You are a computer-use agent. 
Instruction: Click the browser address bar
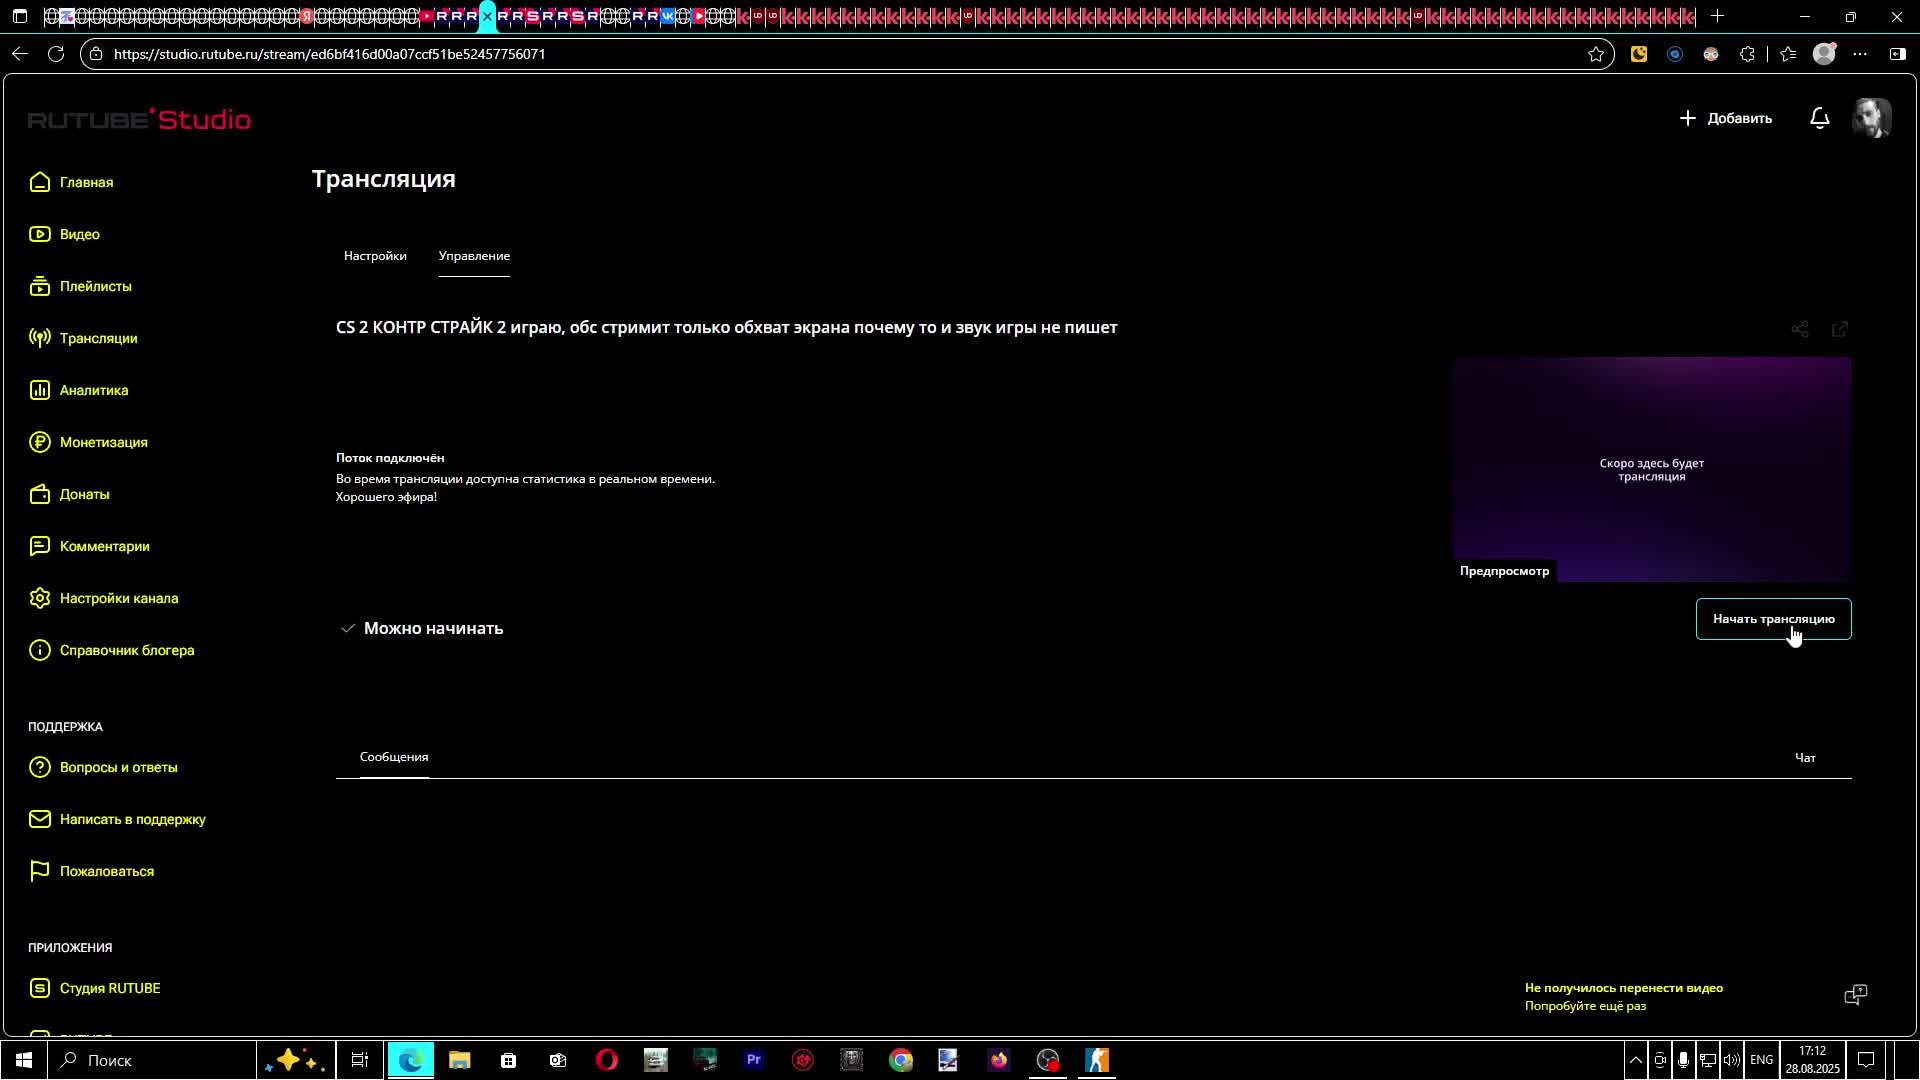pos(800,54)
